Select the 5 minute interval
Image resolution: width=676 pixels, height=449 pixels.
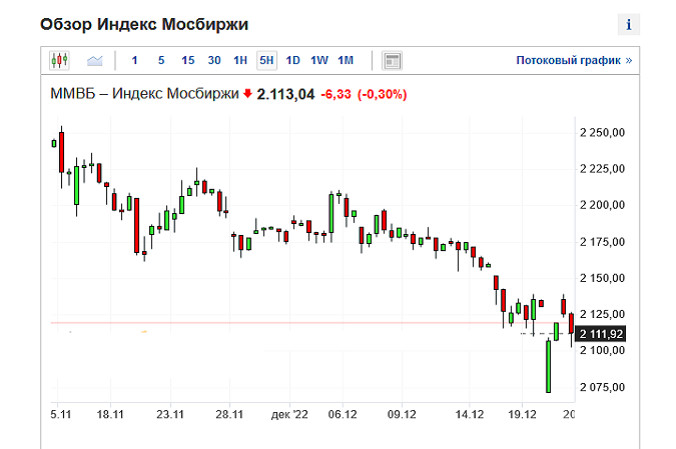pos(161,60)
